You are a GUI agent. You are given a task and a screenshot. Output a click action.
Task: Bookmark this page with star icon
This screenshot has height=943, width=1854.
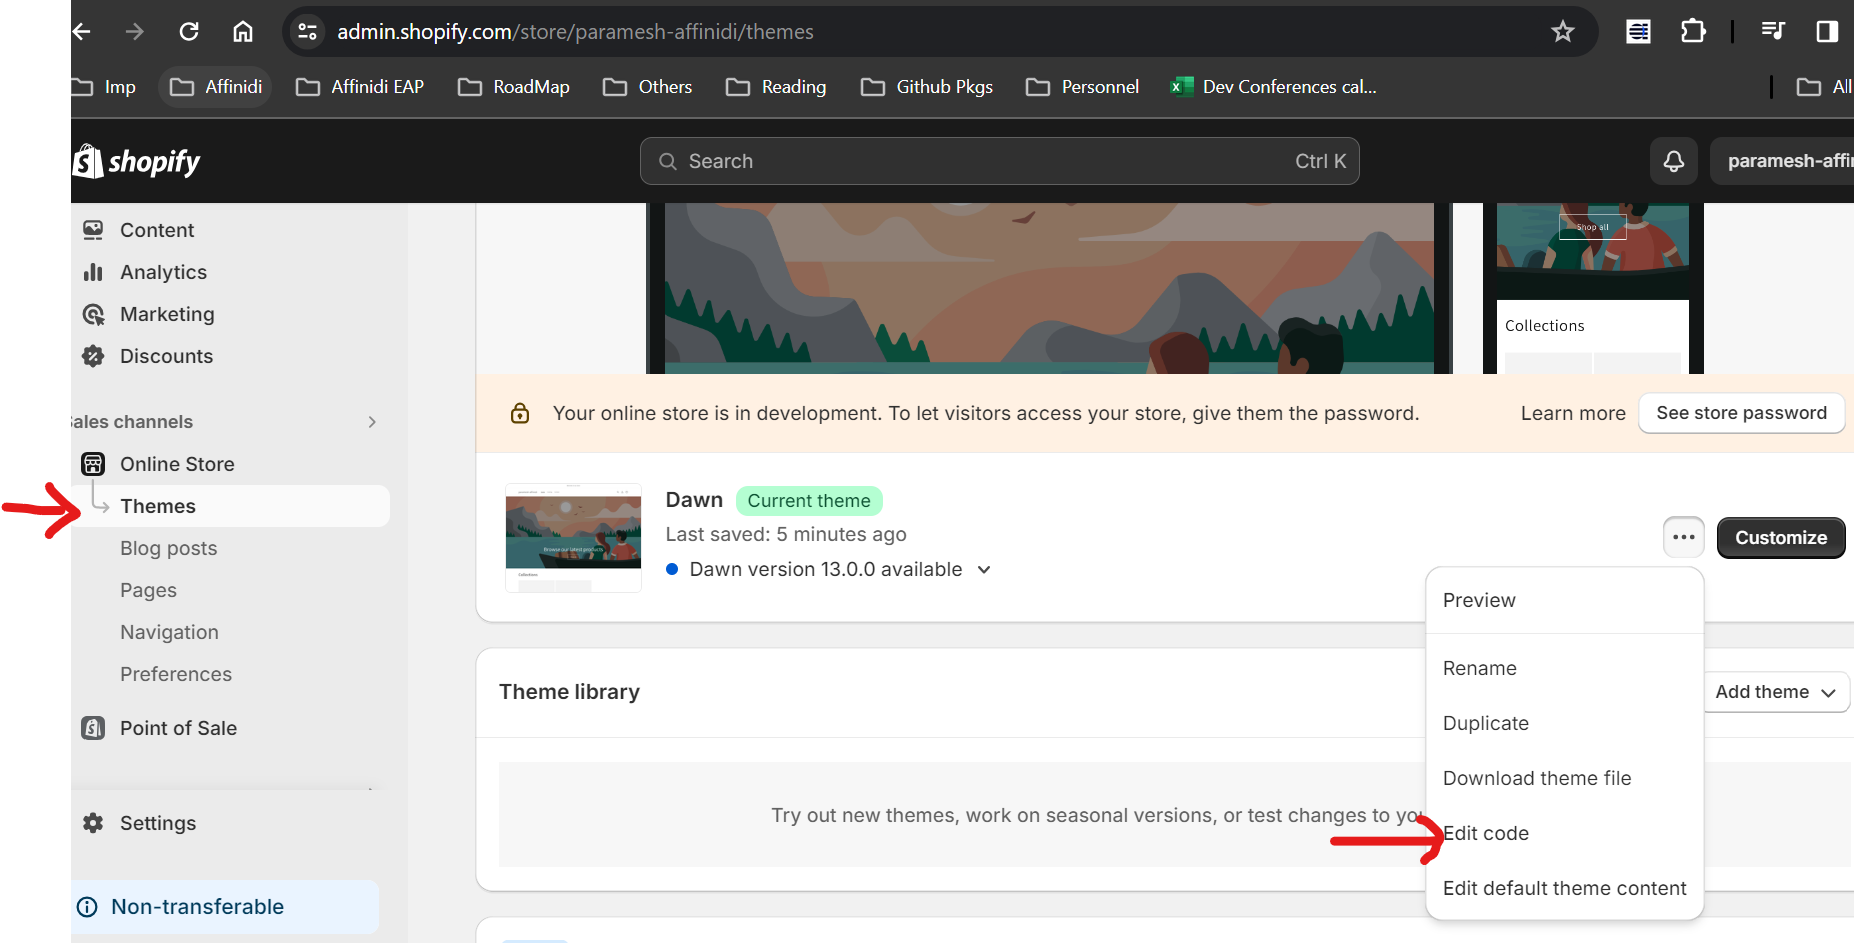1562,32
